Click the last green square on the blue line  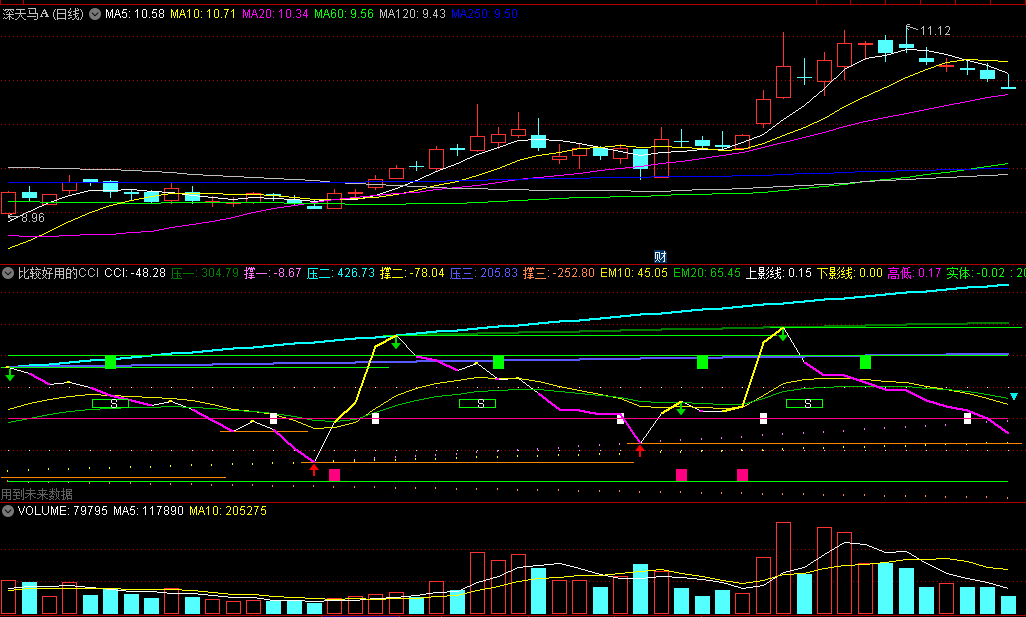[865, 362]
